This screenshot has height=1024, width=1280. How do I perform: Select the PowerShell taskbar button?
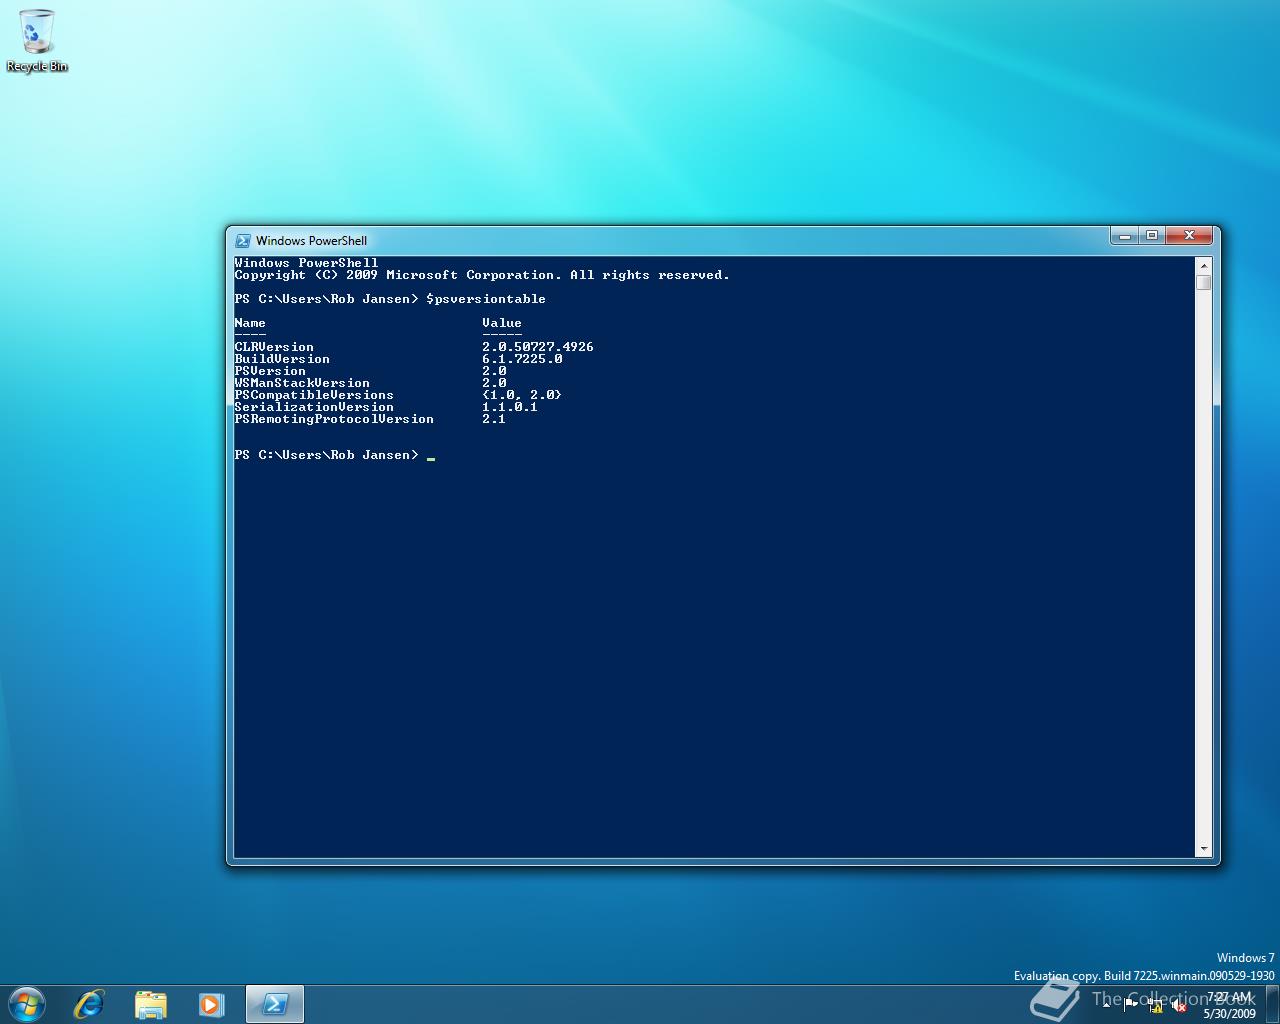pos(275,1004)
